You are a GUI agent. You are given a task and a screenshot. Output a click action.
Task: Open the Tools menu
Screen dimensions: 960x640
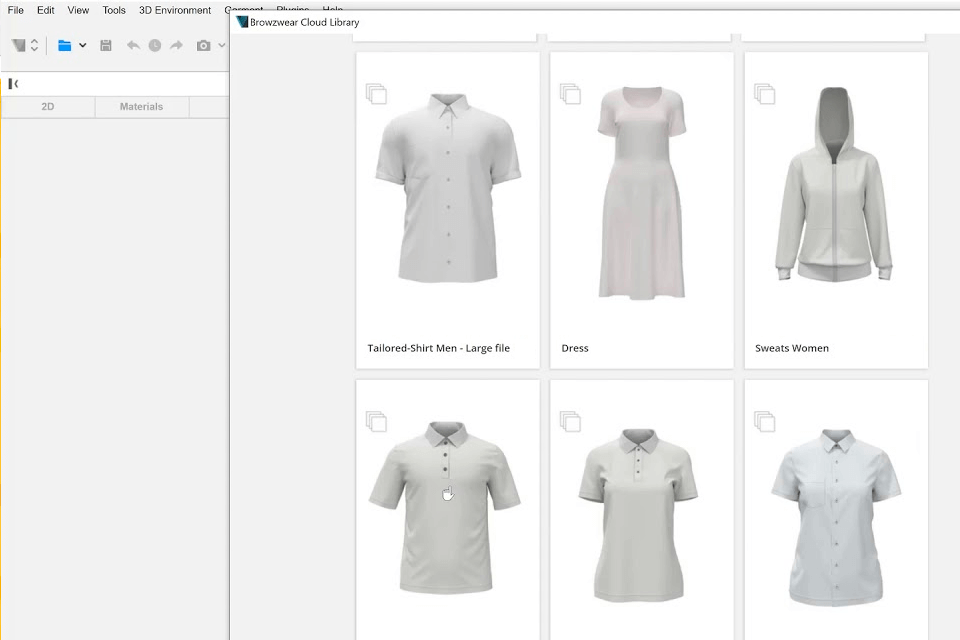pos(114,10)
